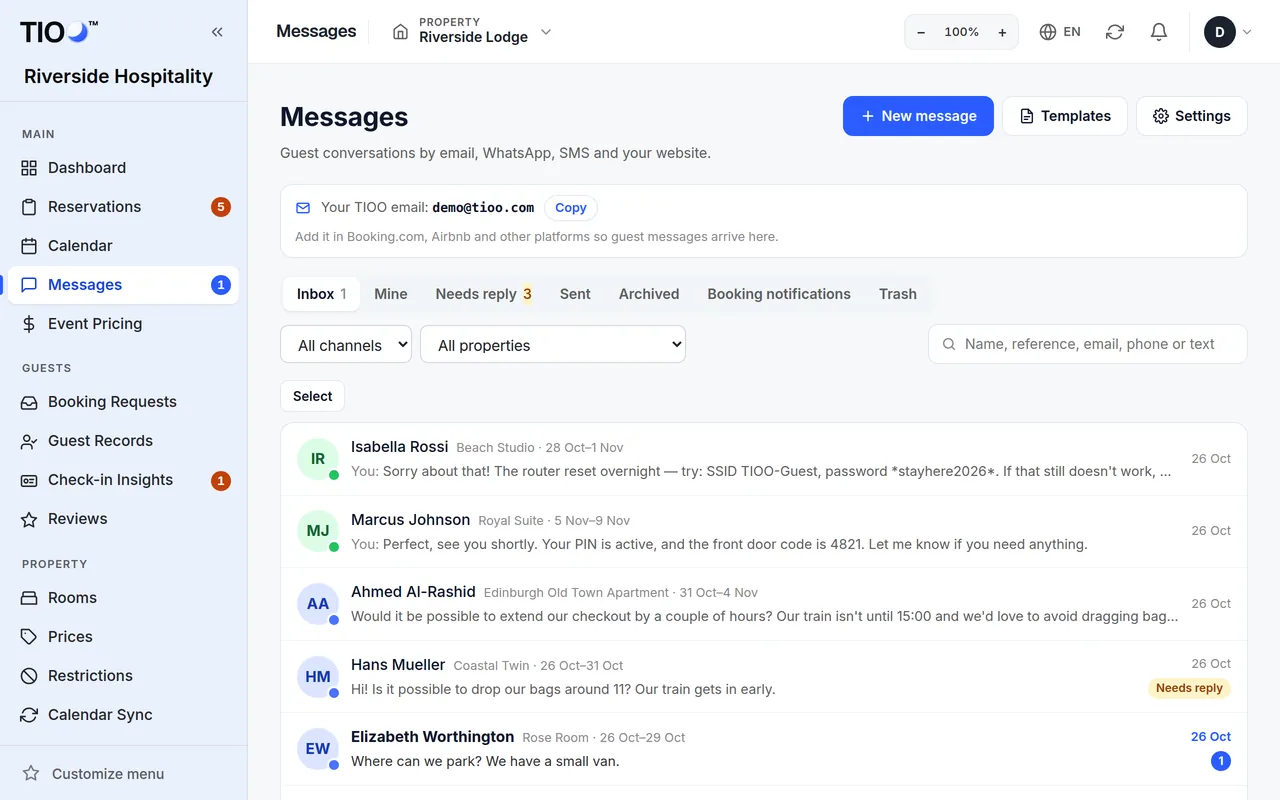Viewport: 1280px width, 800px height.
Task: Click the Prices tag icon
Action: 29,637
